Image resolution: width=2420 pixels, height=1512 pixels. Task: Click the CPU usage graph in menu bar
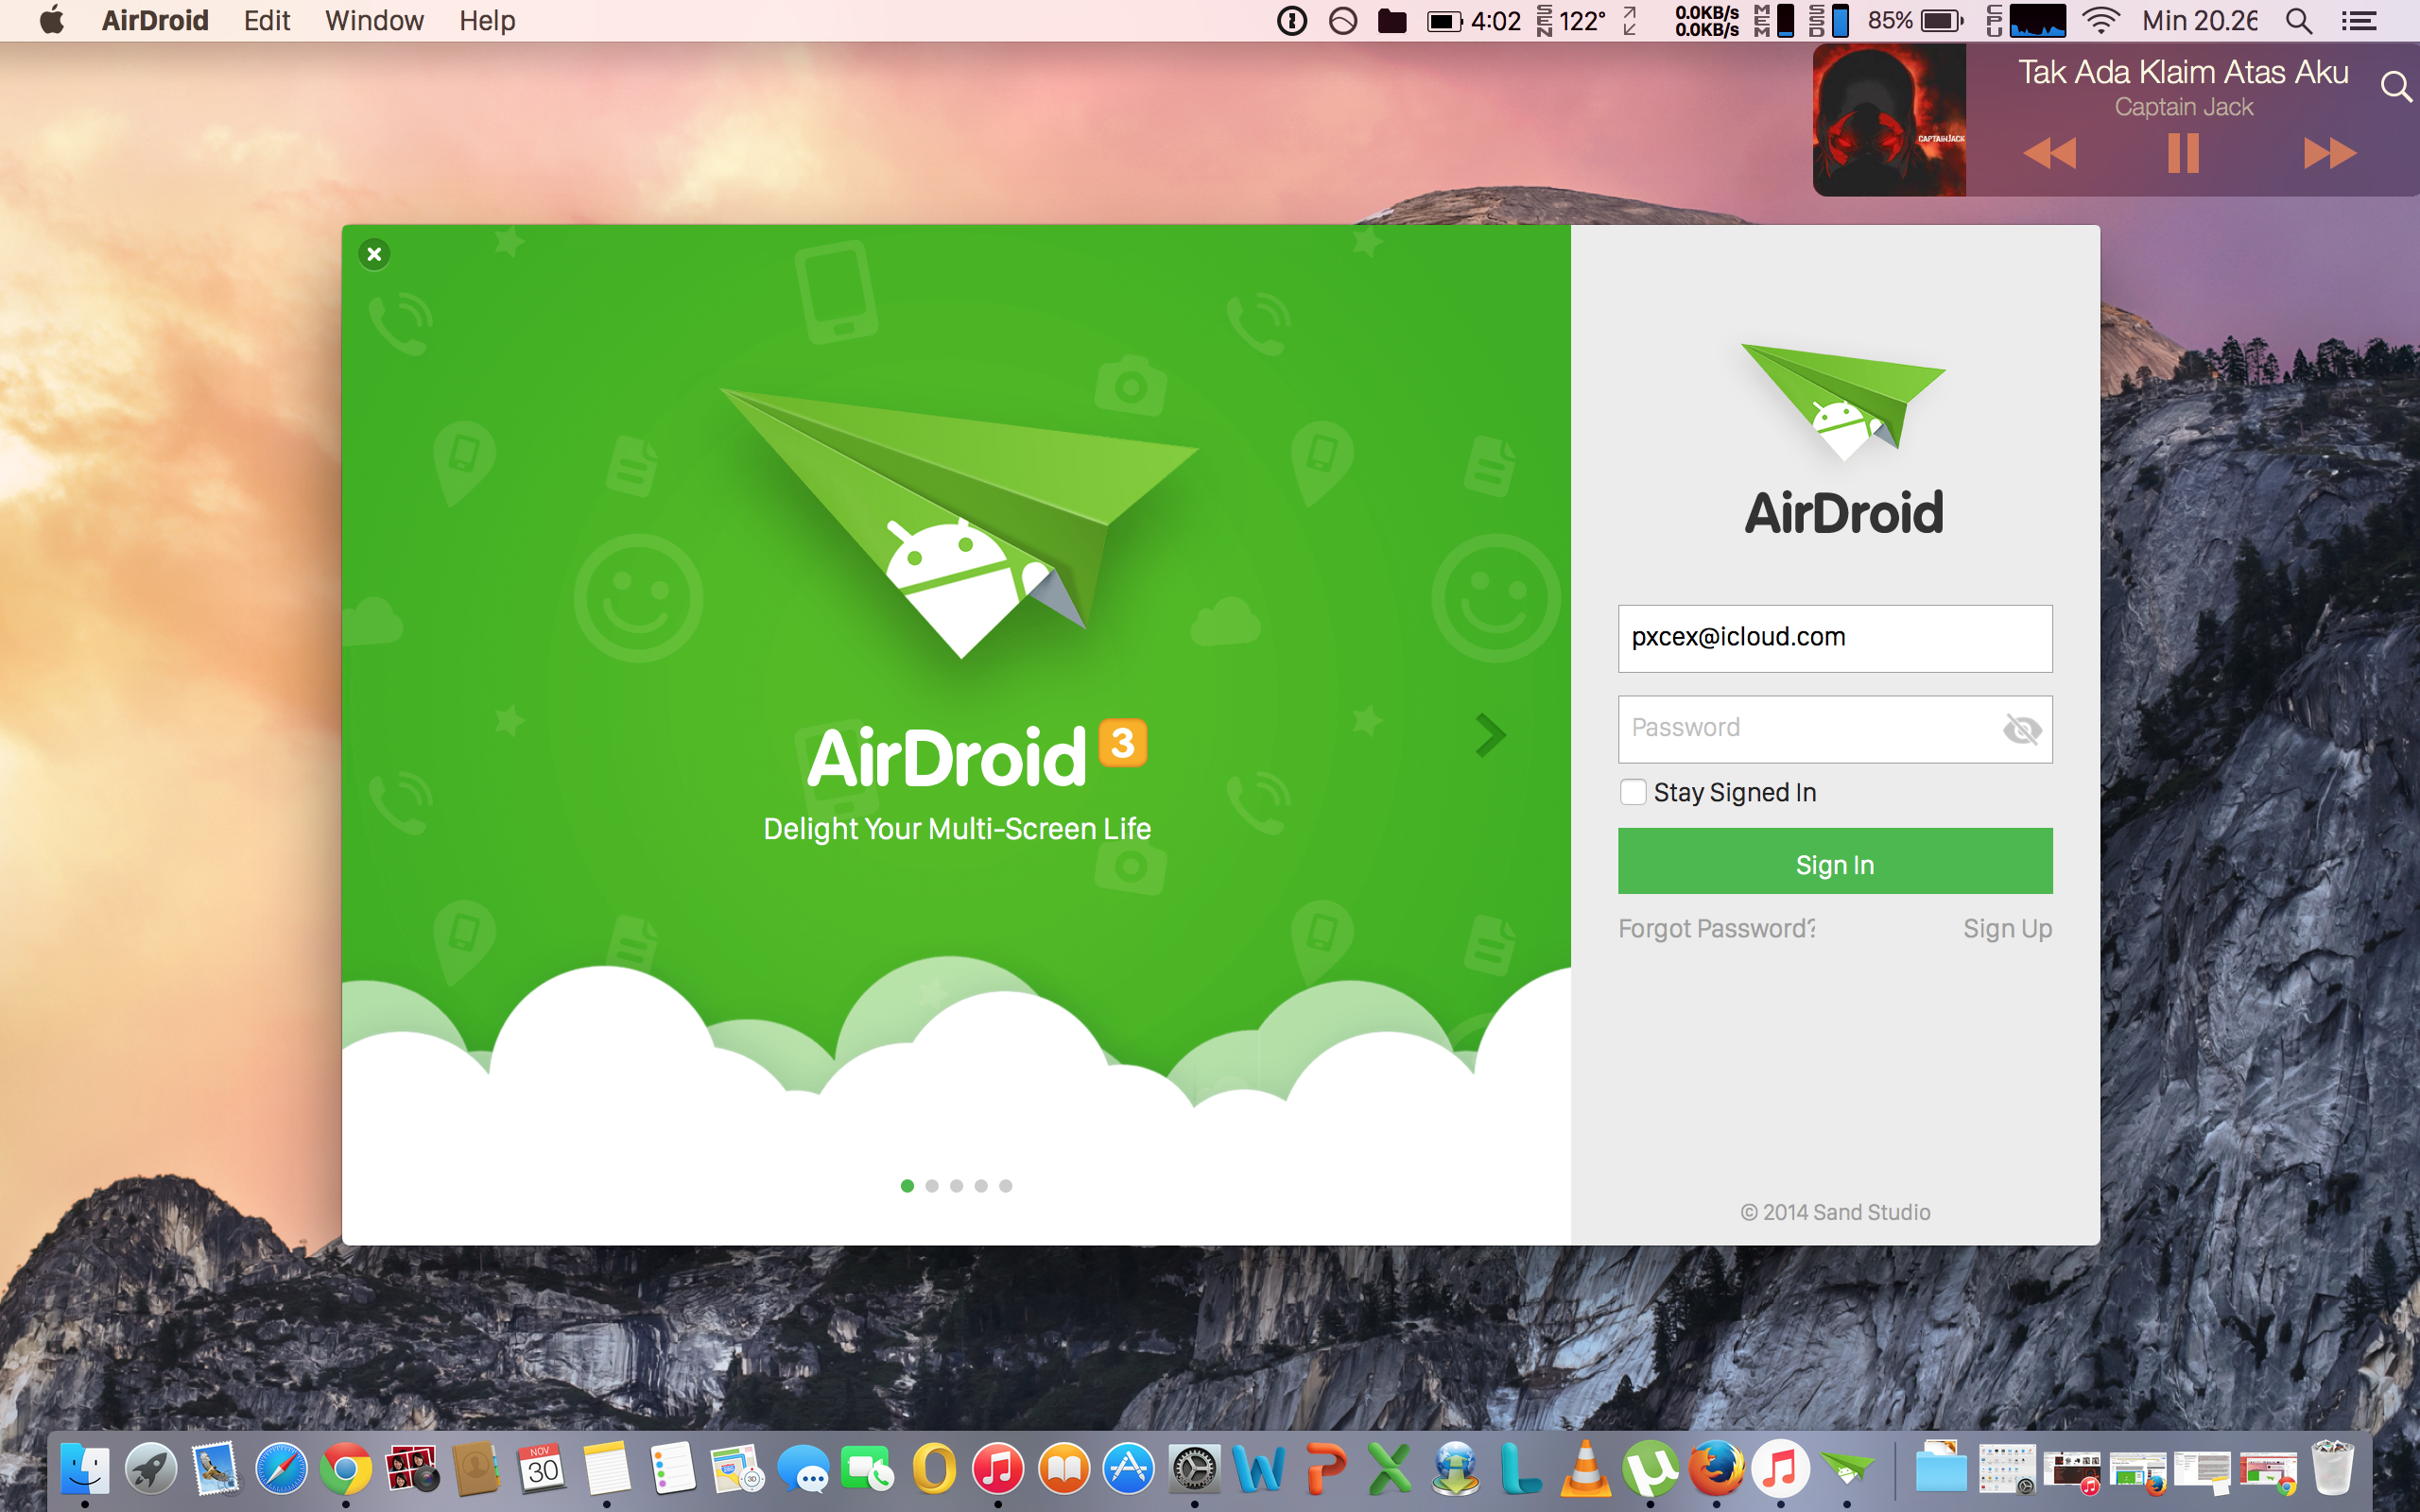(x=2037, y=21)
